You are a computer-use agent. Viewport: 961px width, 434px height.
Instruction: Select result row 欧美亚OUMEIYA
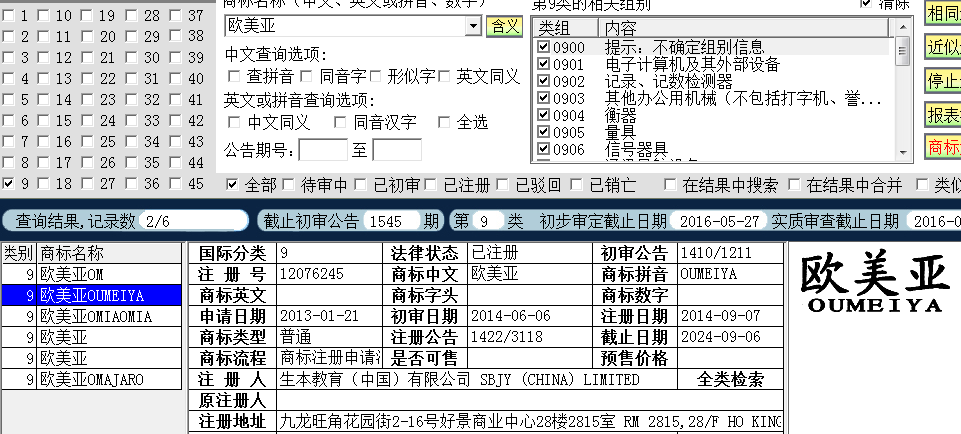(92, 295)
